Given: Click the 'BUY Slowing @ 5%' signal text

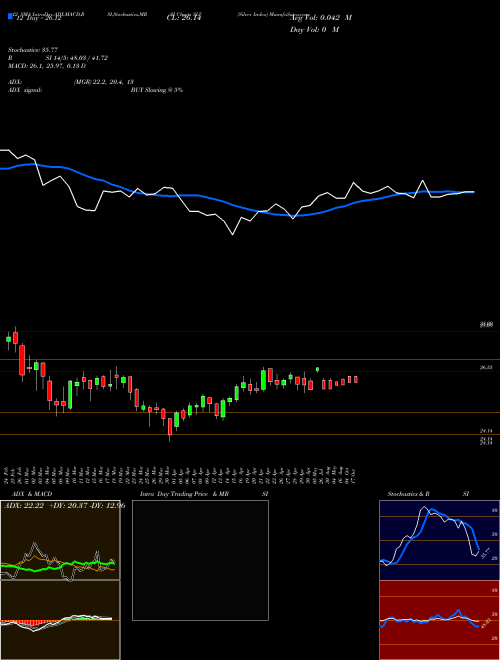Looking at the screenshot, I should pos(157,90).
